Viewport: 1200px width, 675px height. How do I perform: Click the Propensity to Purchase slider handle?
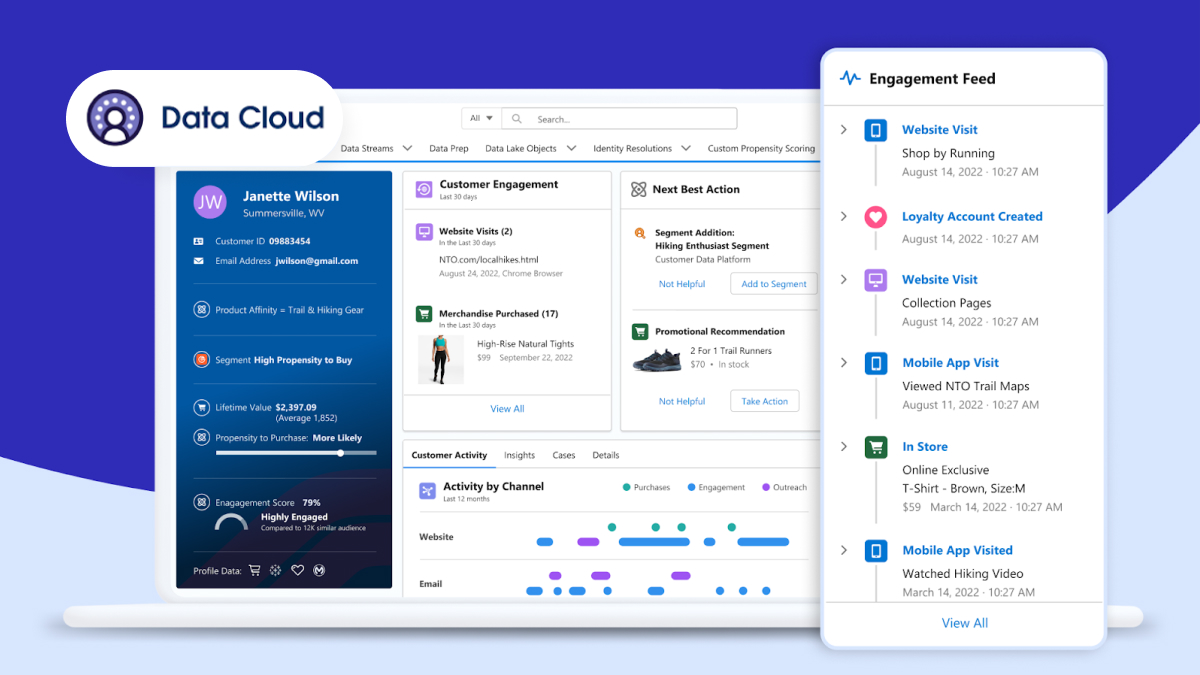[x=341, y=453]
